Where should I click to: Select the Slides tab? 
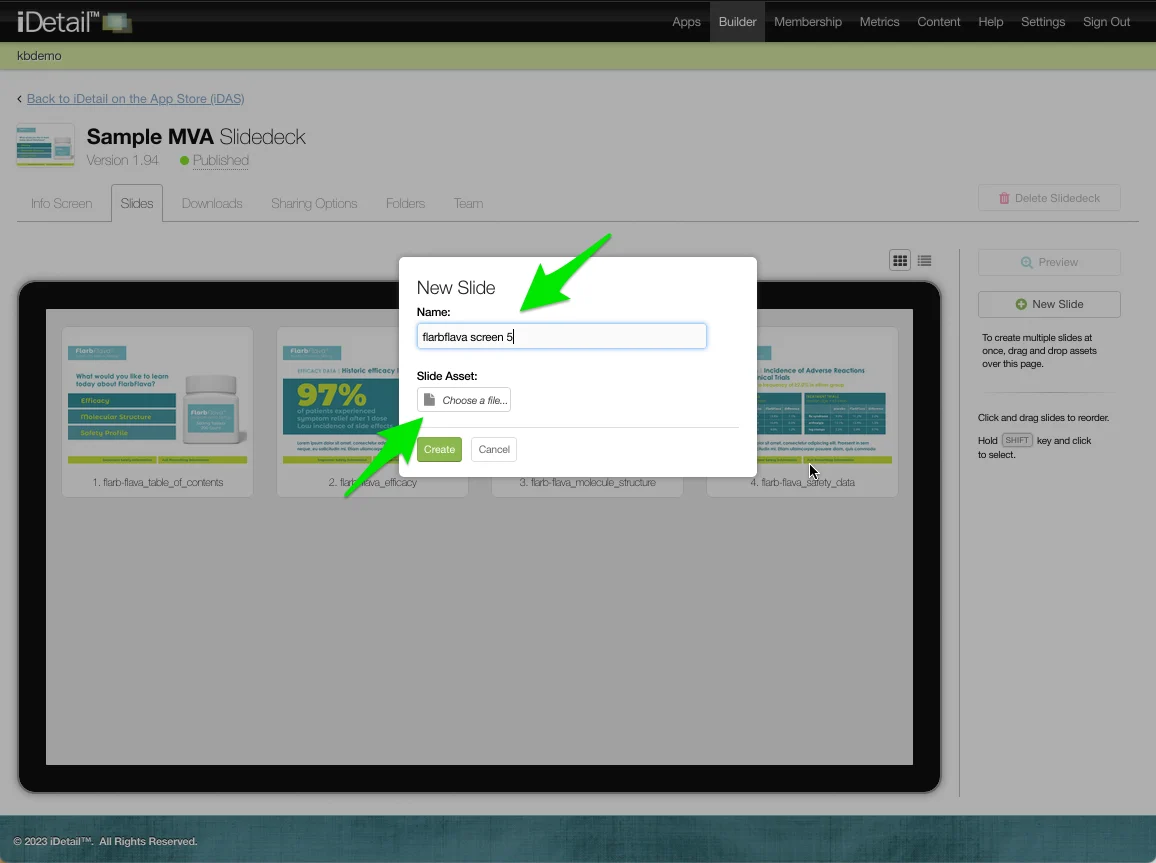coord(136,203)
